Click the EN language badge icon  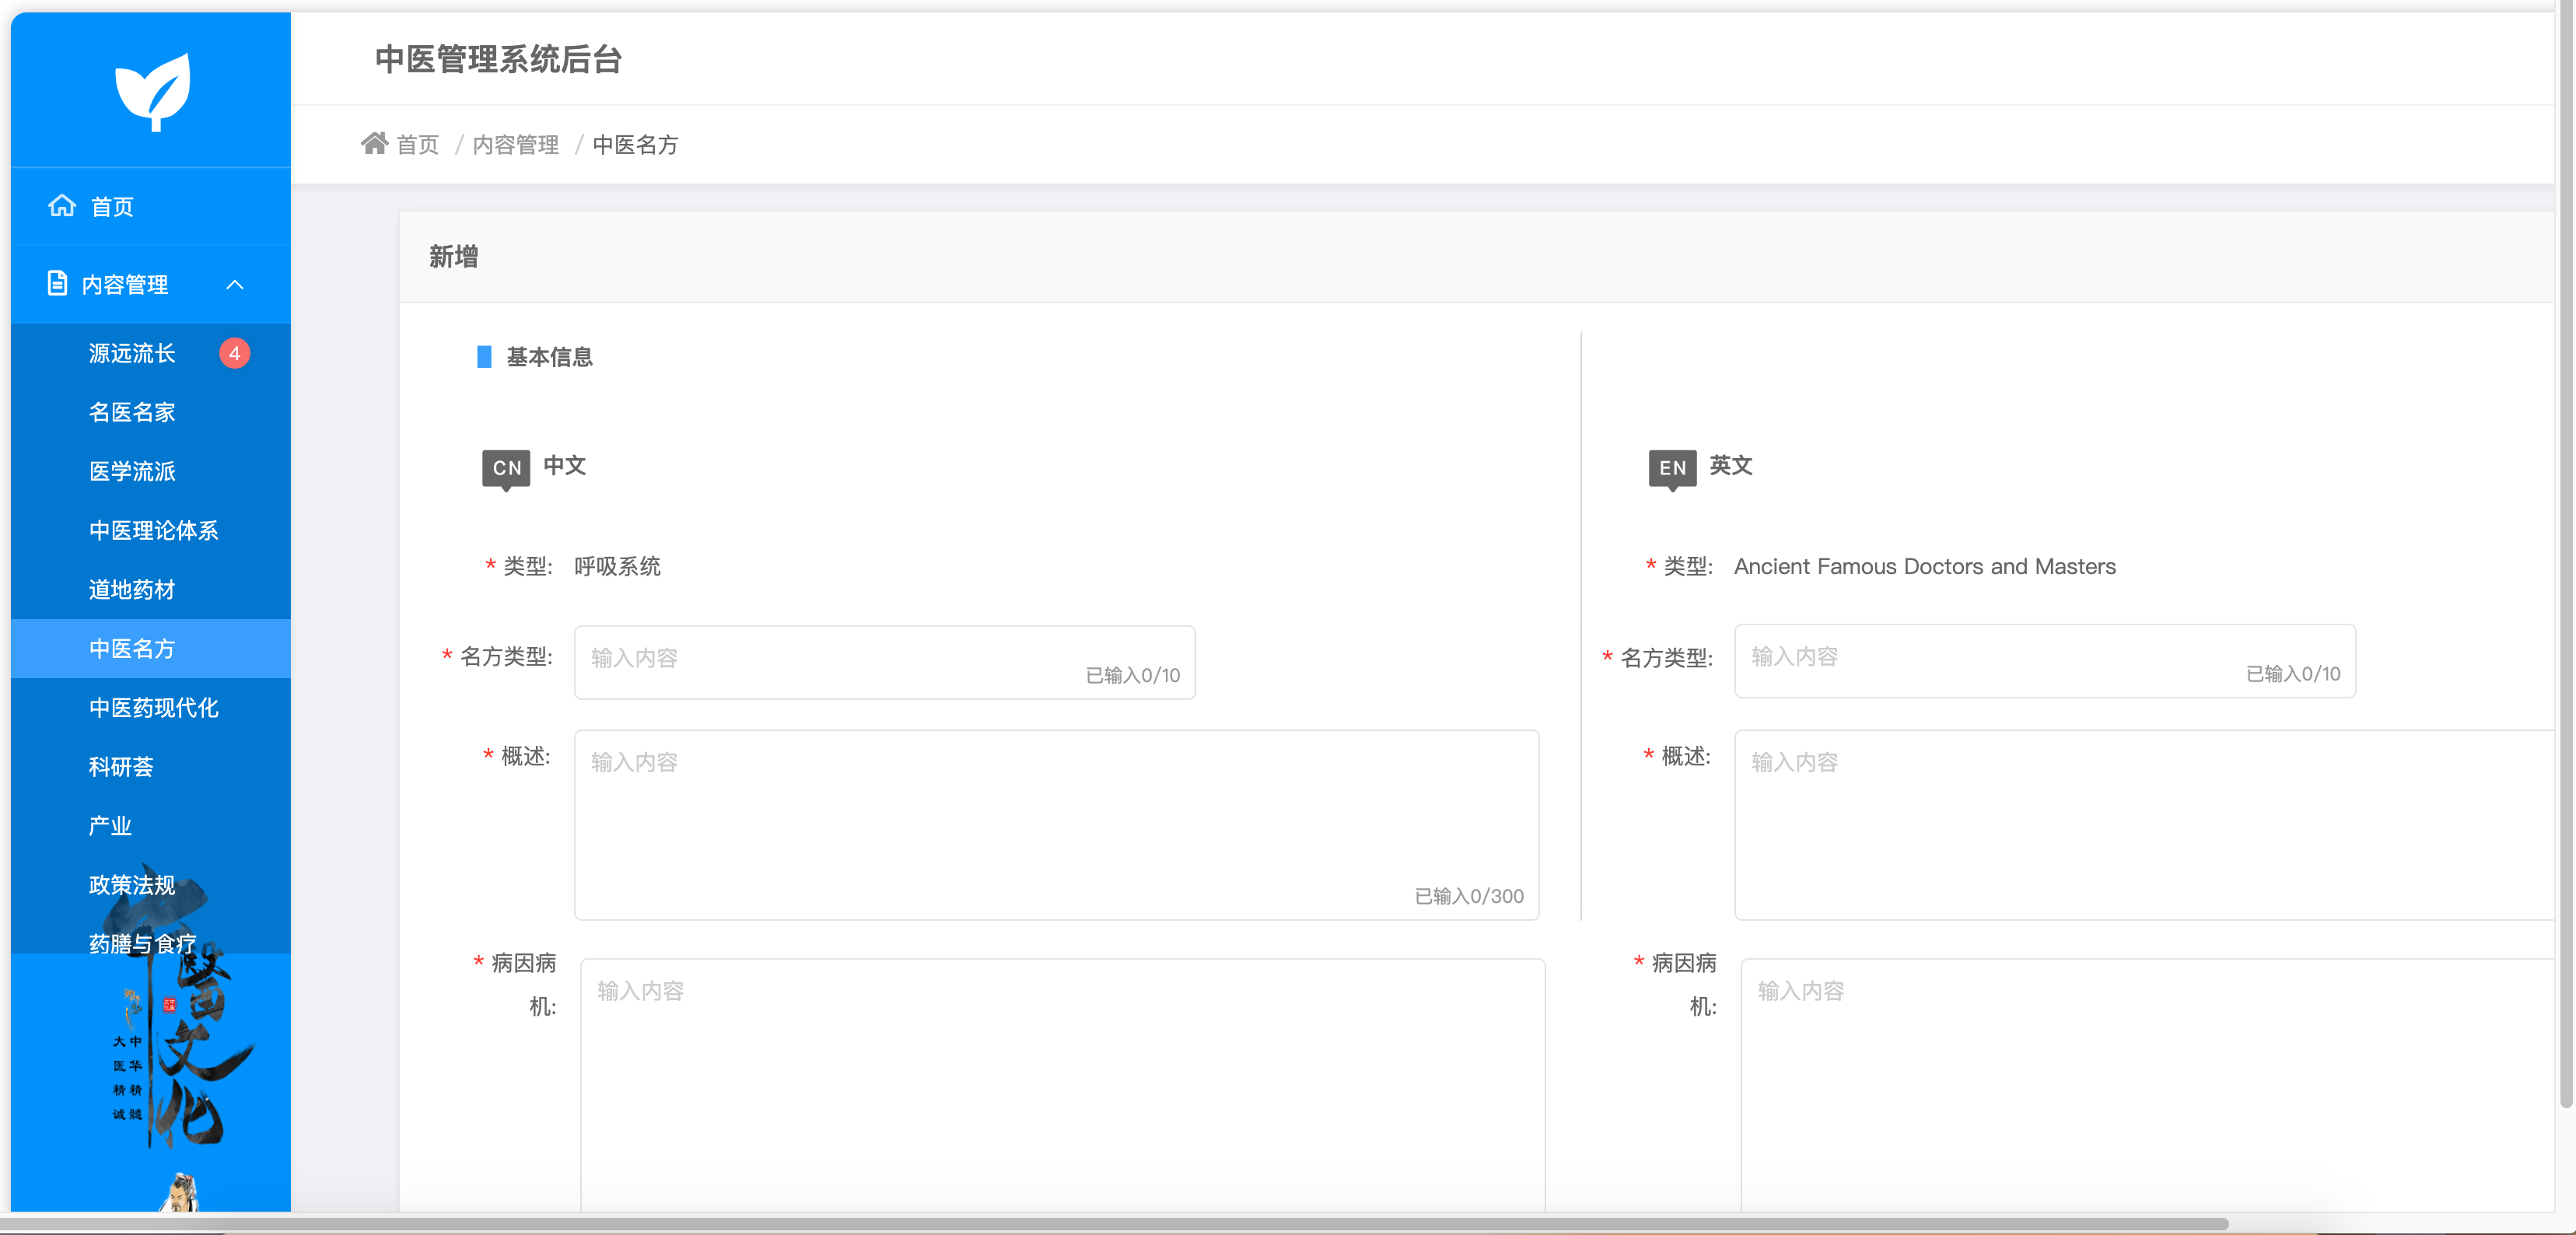coord(1672,468)
